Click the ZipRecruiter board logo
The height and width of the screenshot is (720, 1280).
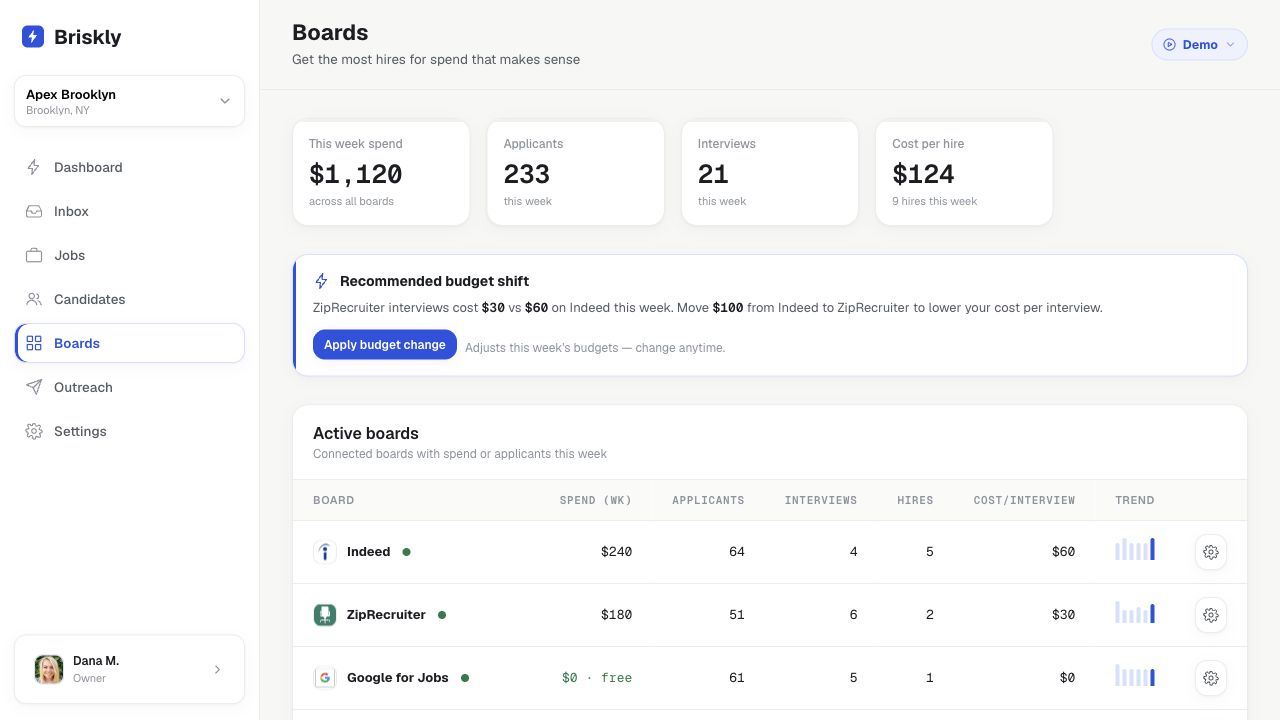pyautogui.click(x=325, y=615)
